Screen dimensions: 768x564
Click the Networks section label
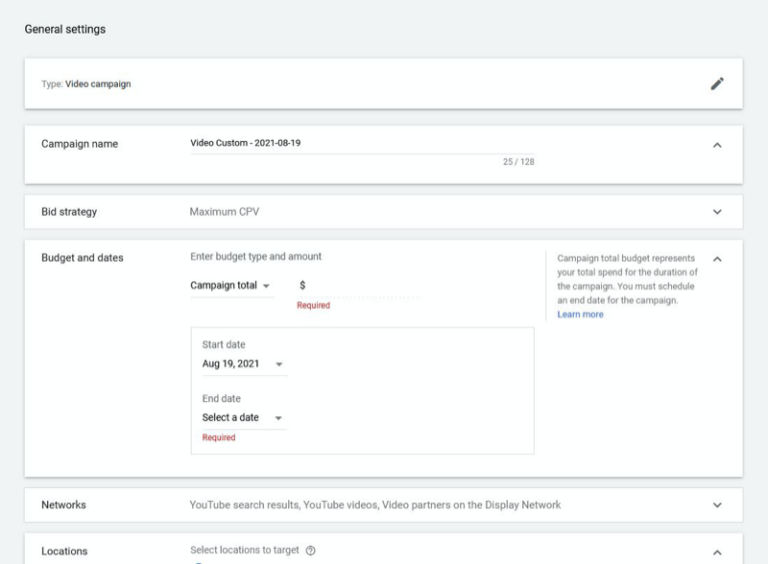point(64,505)
